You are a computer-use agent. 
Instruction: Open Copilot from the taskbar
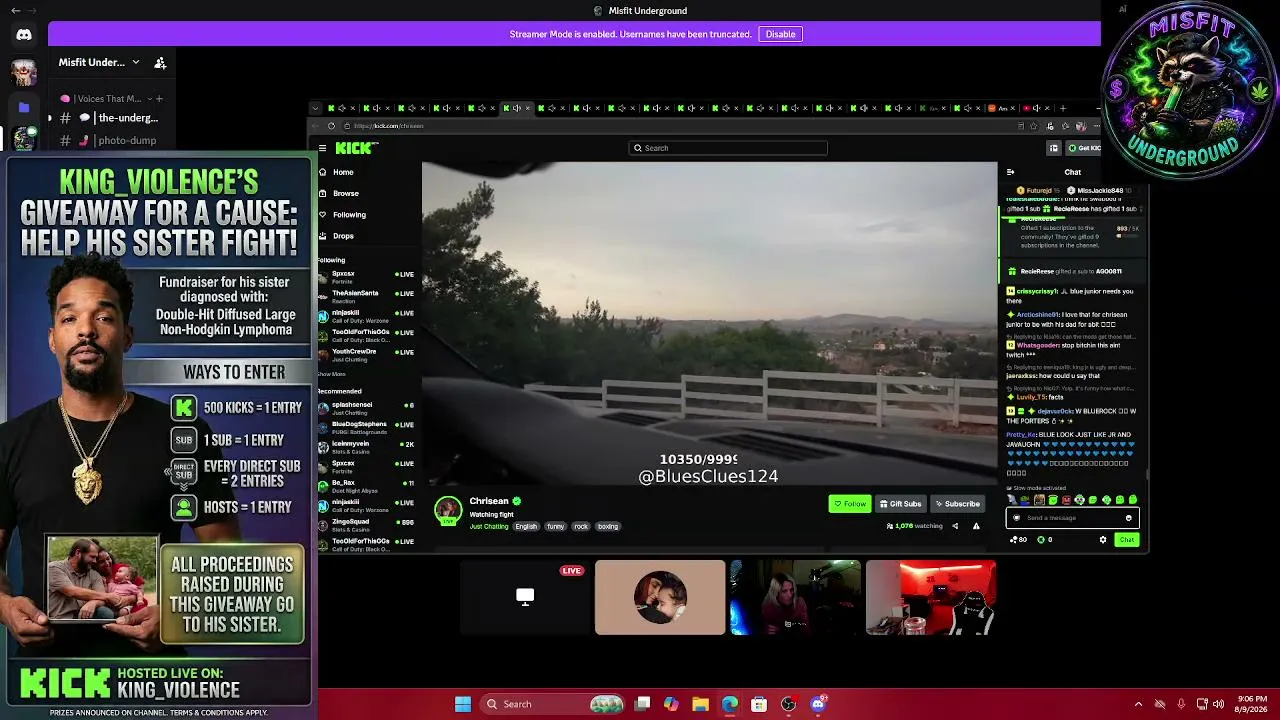(671, 704)
